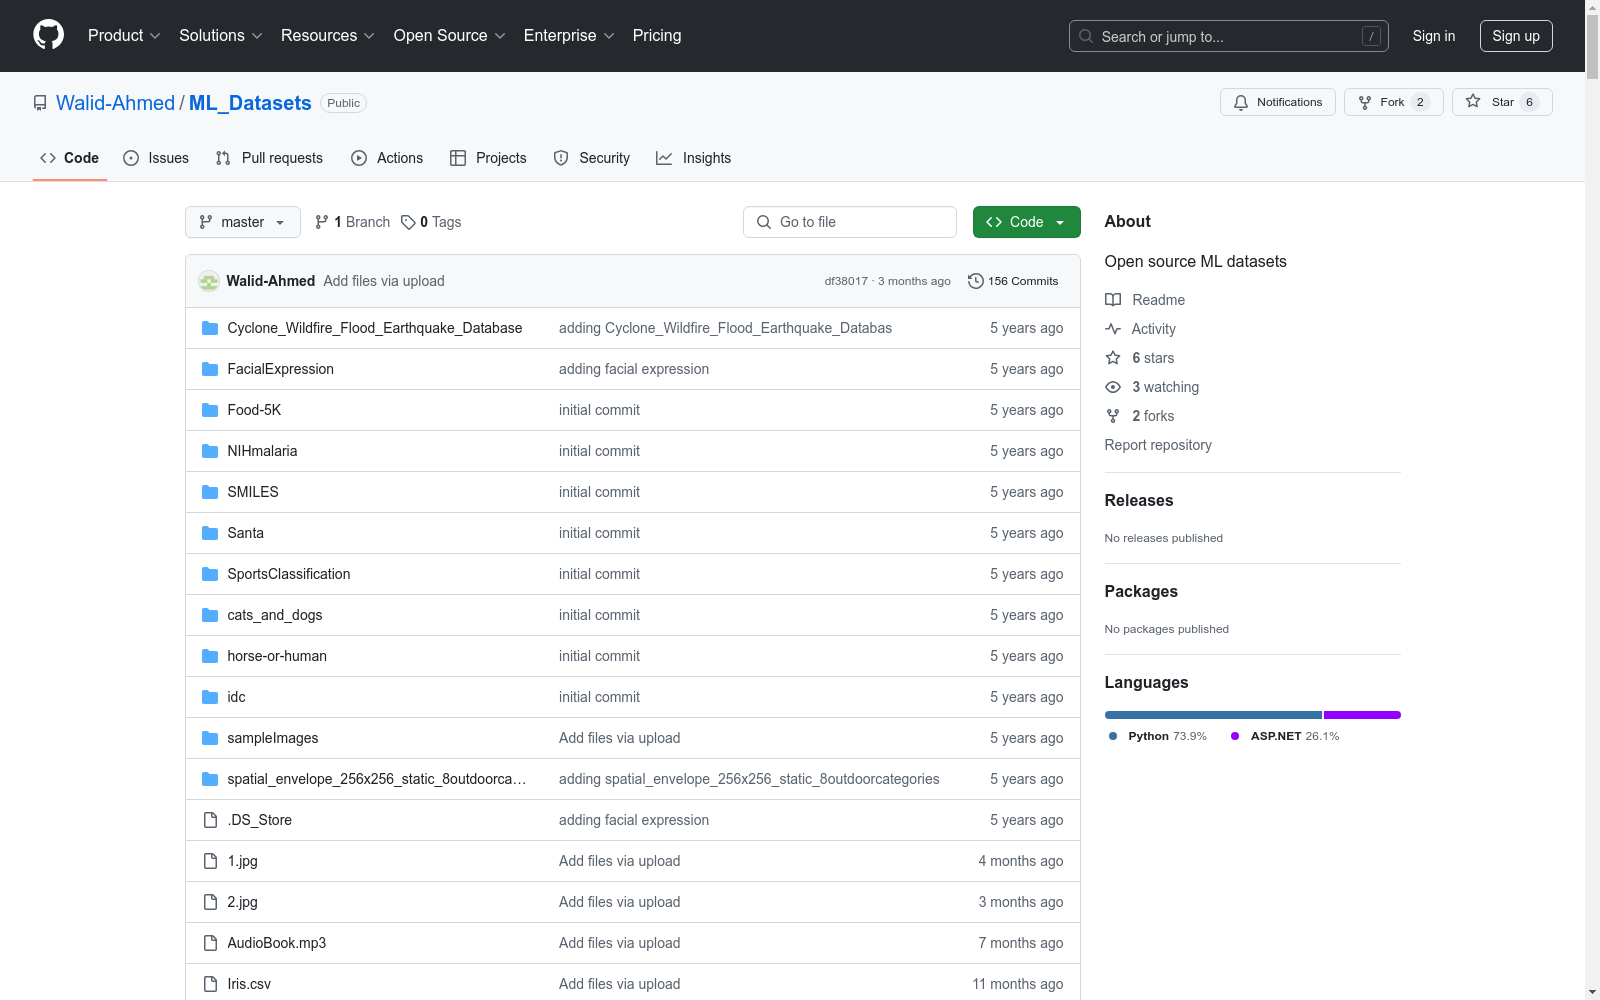Viewport: 1600px width, 1000px height.
Task: Click the Santa folder icon
Action: (x=210, y=533)
